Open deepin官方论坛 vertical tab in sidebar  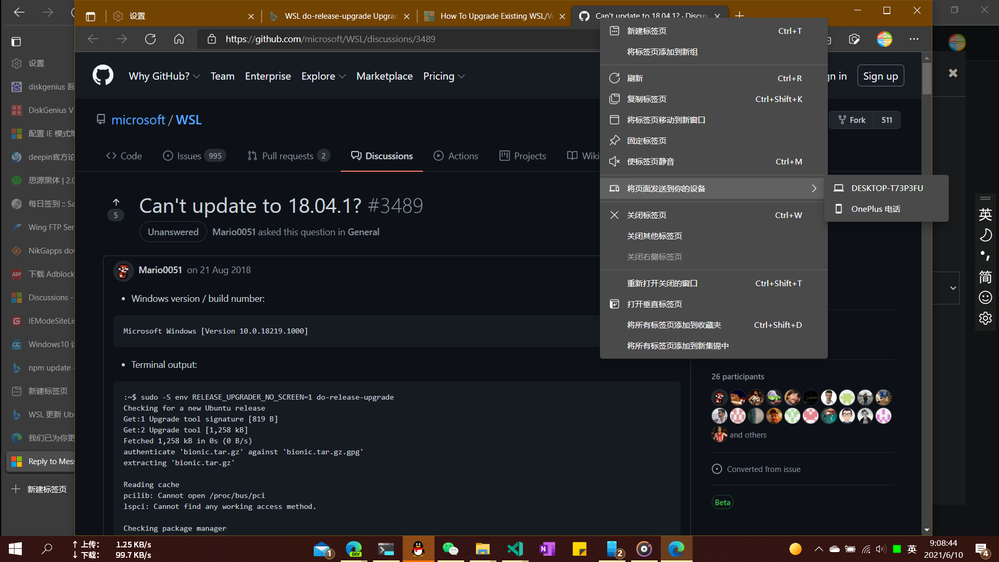pos(40,157)
